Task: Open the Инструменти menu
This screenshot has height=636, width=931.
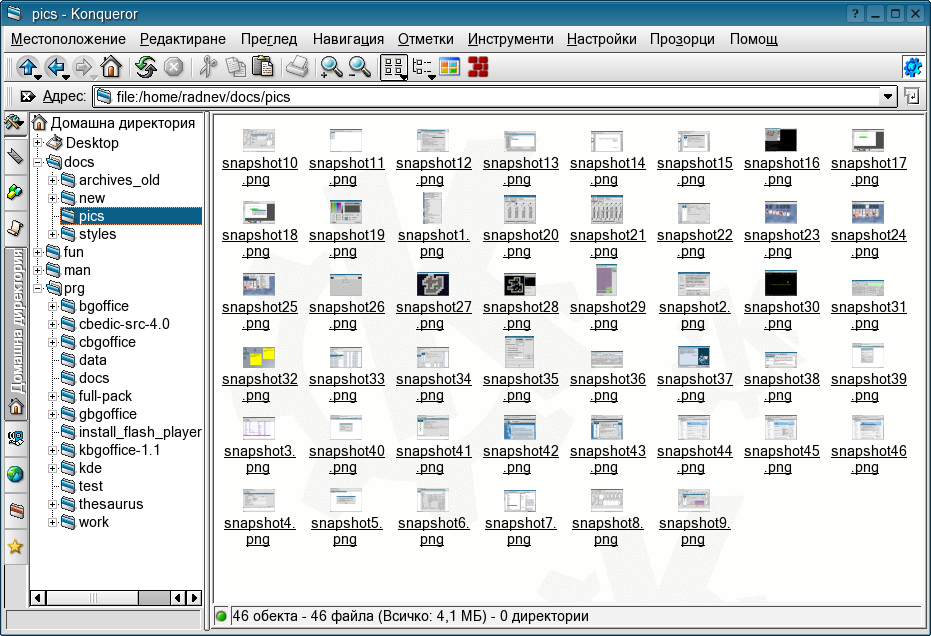Action: (510, 39)
